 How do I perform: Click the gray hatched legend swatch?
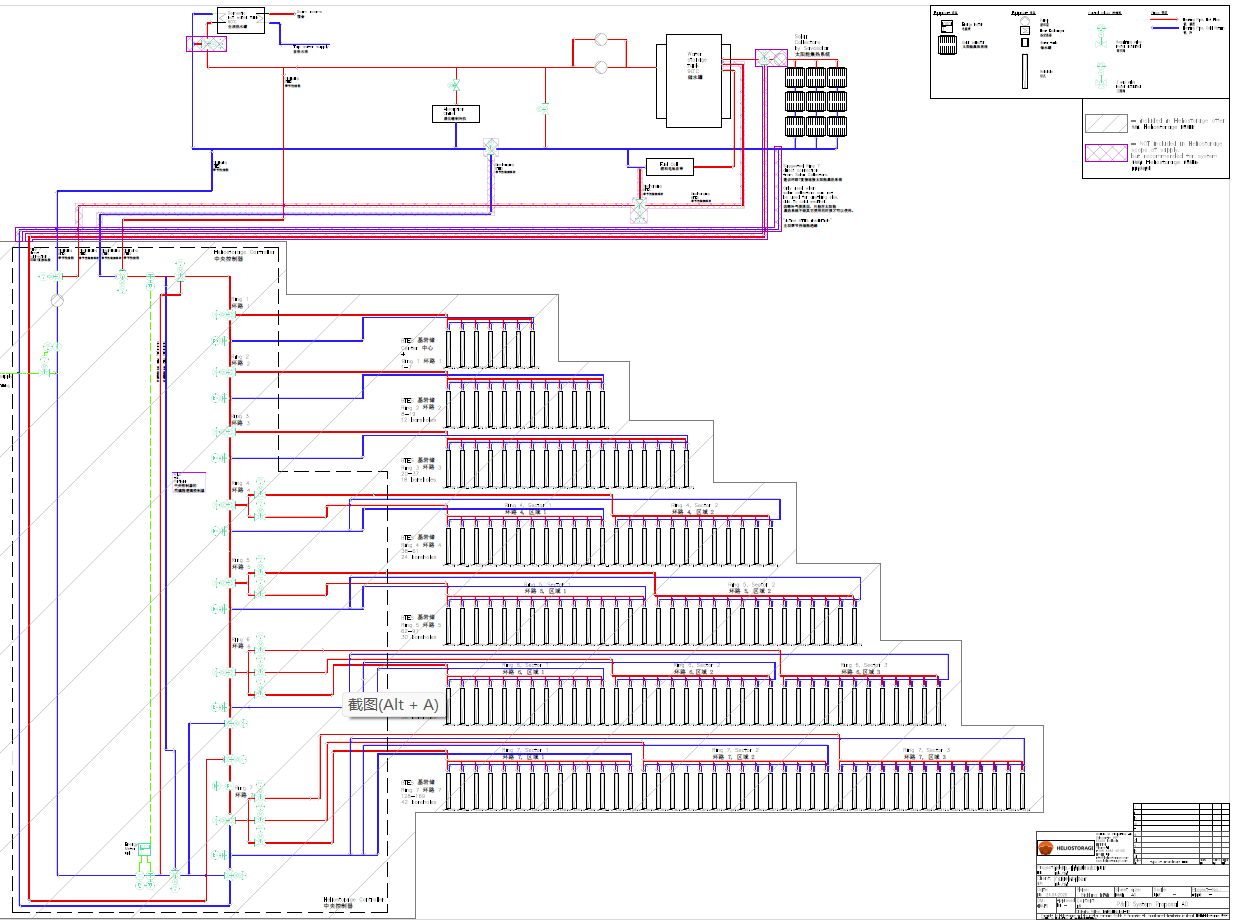coord(1106,123)
